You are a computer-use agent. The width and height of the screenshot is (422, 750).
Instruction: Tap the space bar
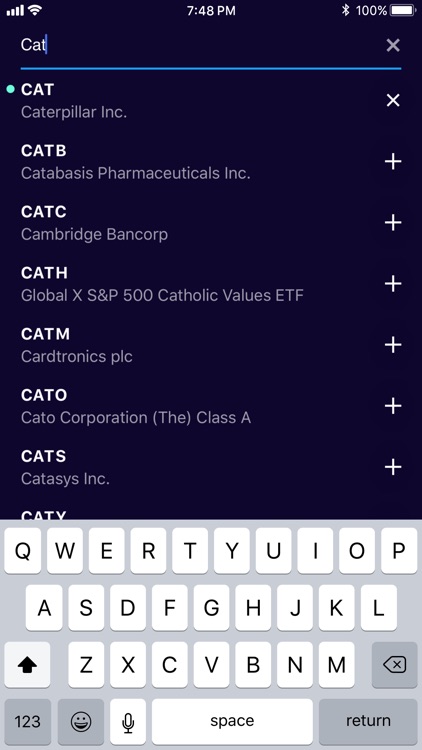(232, 721)
